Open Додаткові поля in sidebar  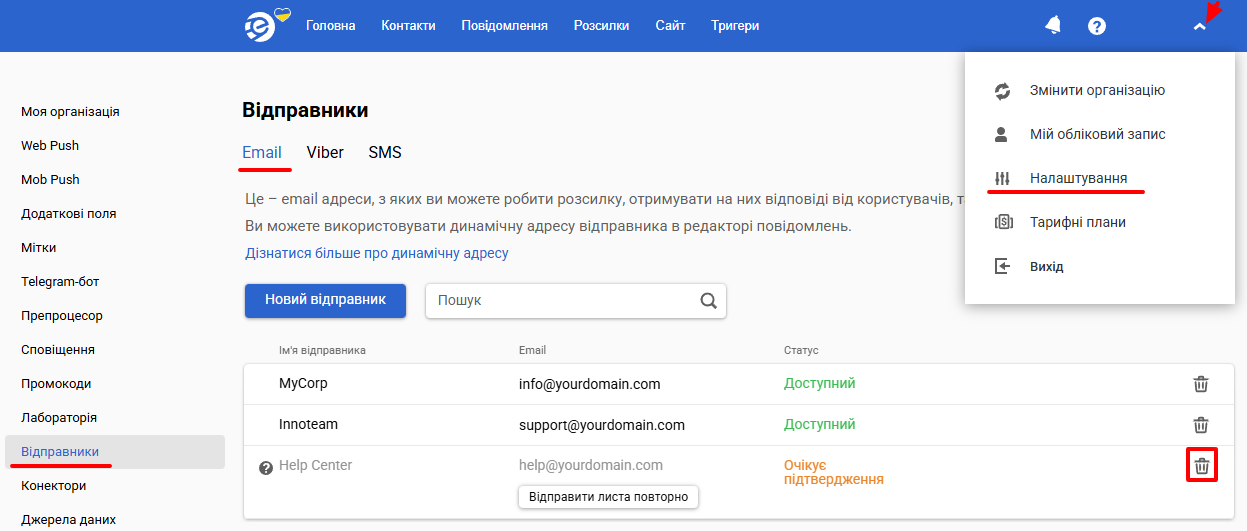[x=69, y=214]
